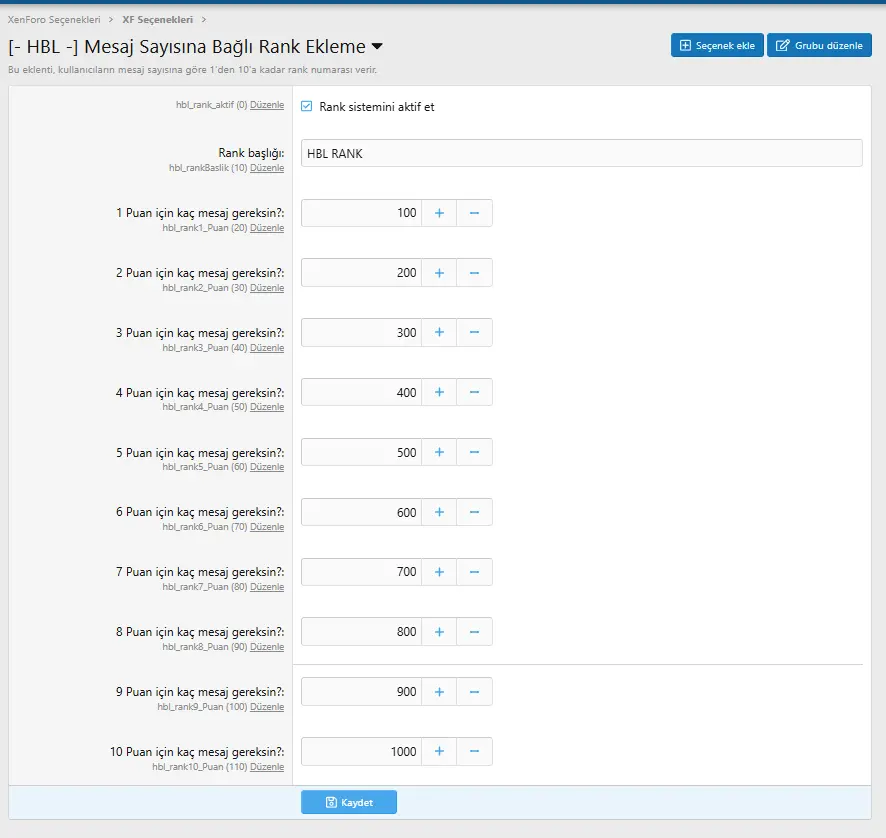The height and width of the screenshot is (838, 886).
Task: Increase the 1 Puan message count with plus
Action: coord(439,213)
